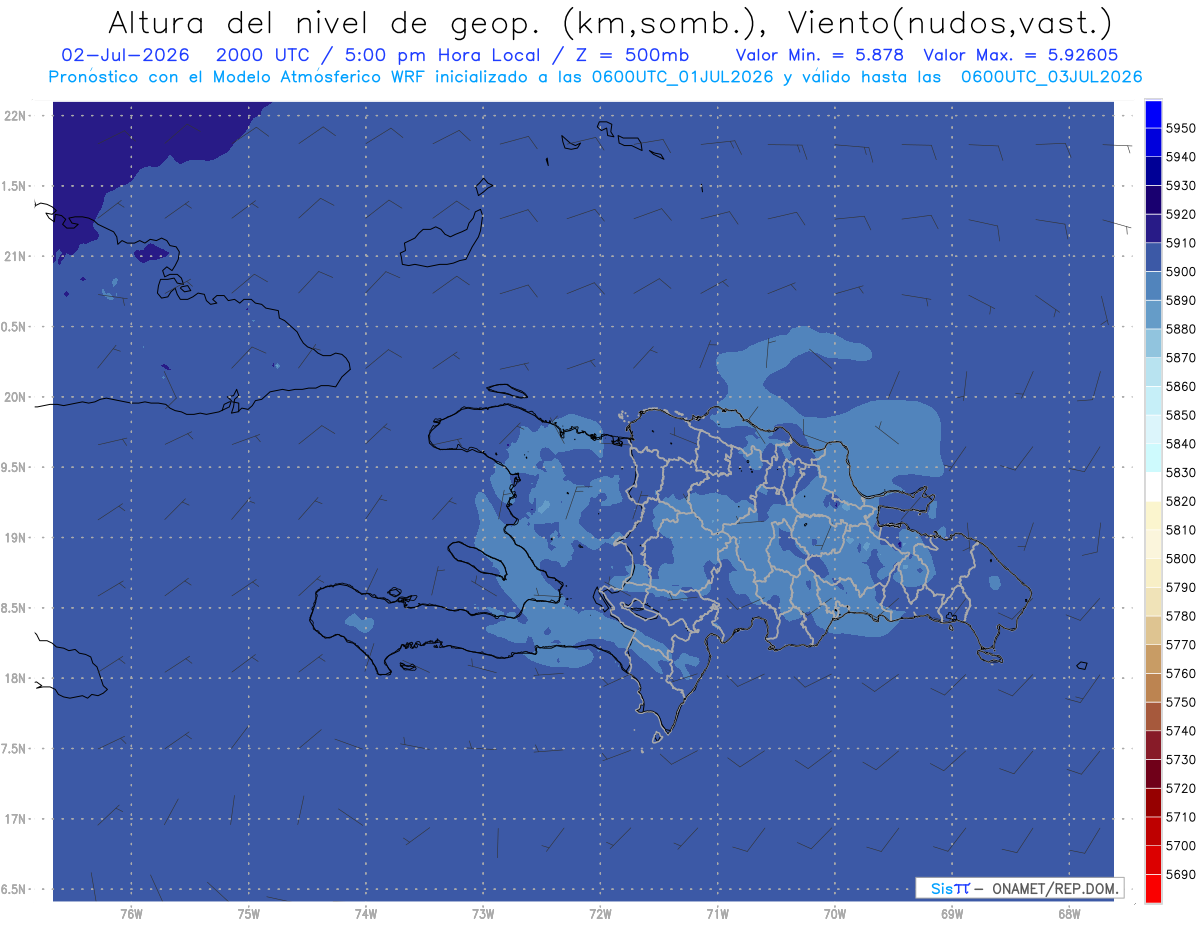Click the legend value '5930'
Viewport: 1200px width, 927px height.
[x=1180, y=186]
